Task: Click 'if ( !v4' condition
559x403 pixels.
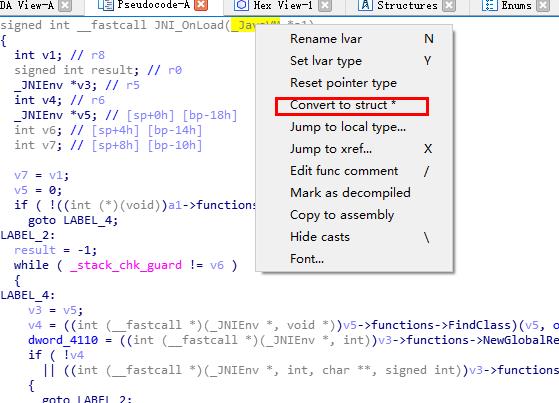Action: point(56,355)
